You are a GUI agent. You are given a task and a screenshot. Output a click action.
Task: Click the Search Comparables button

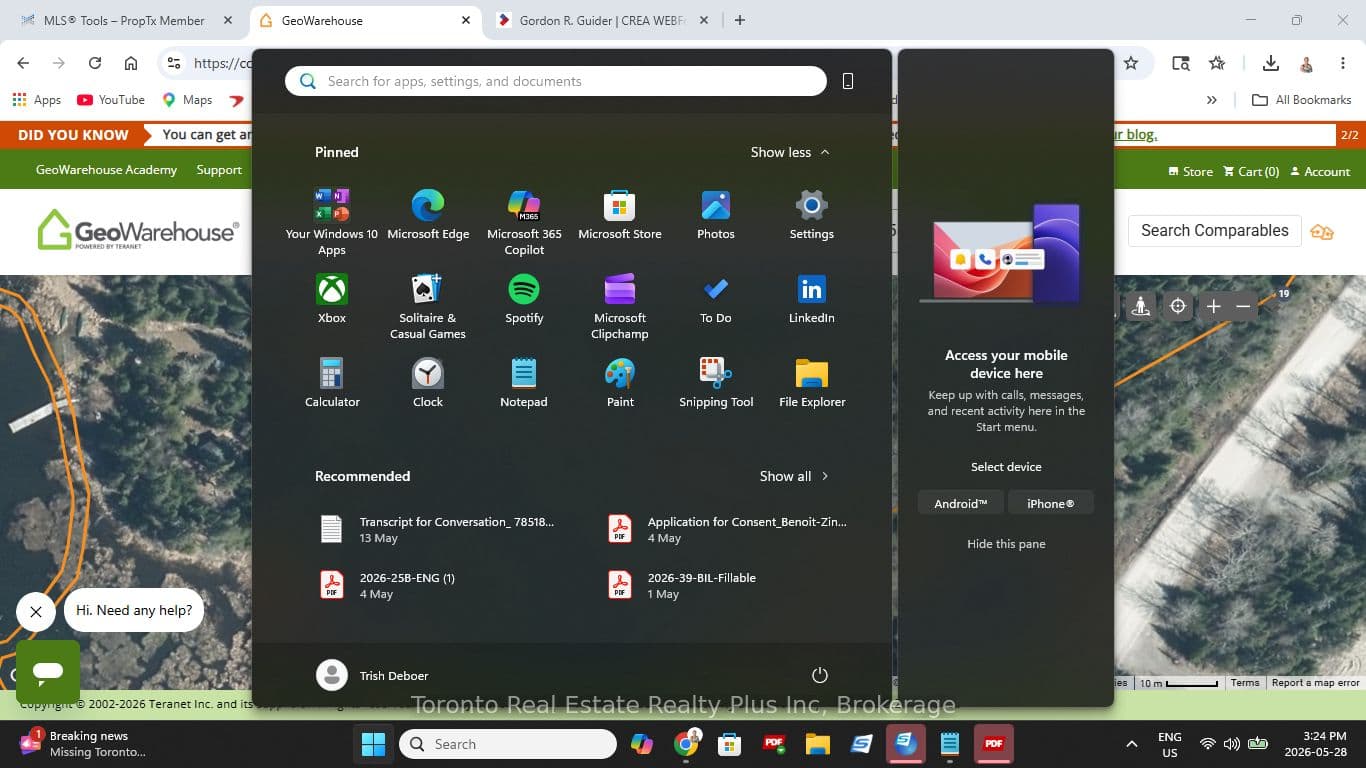tap(1215, 231)
